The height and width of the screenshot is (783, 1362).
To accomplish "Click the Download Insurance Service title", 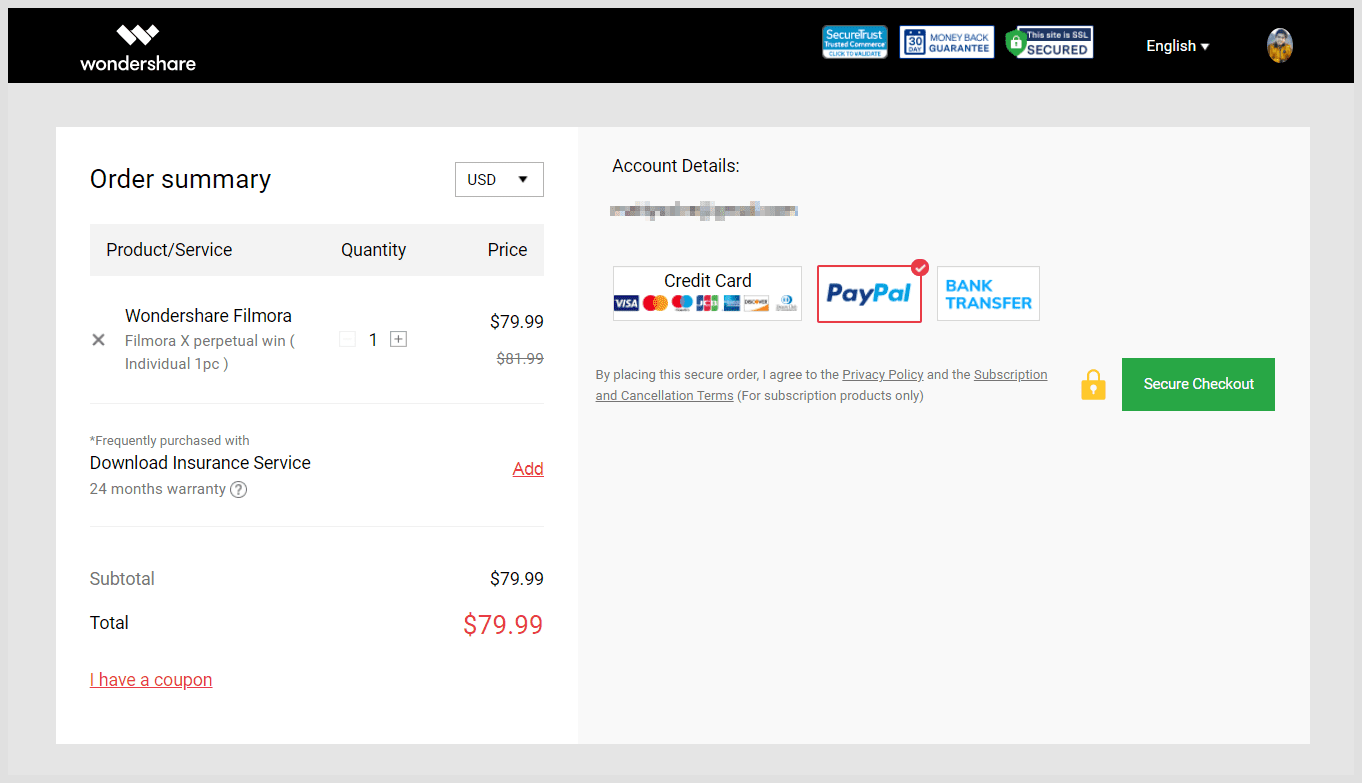I will coord(200,463).
